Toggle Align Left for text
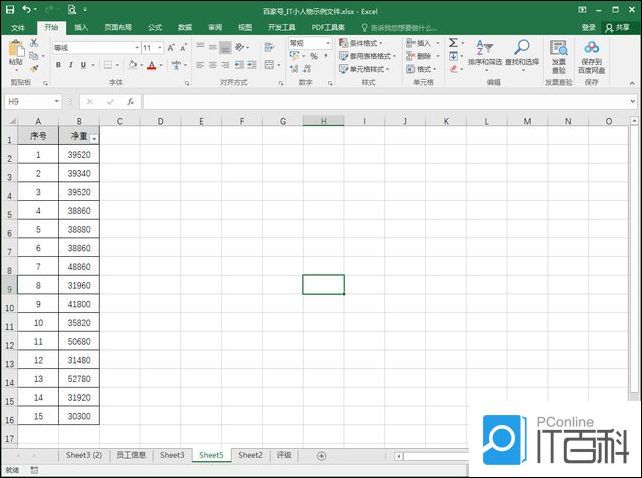This screenshot has width=642, height=478. (x=200, y=65)
